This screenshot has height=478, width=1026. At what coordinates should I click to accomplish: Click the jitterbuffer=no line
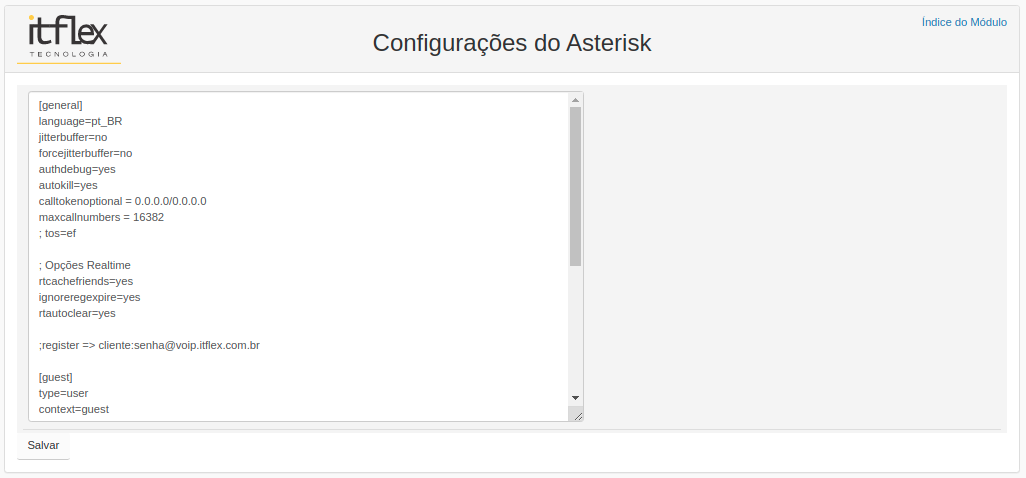click(x=73, y=137)
